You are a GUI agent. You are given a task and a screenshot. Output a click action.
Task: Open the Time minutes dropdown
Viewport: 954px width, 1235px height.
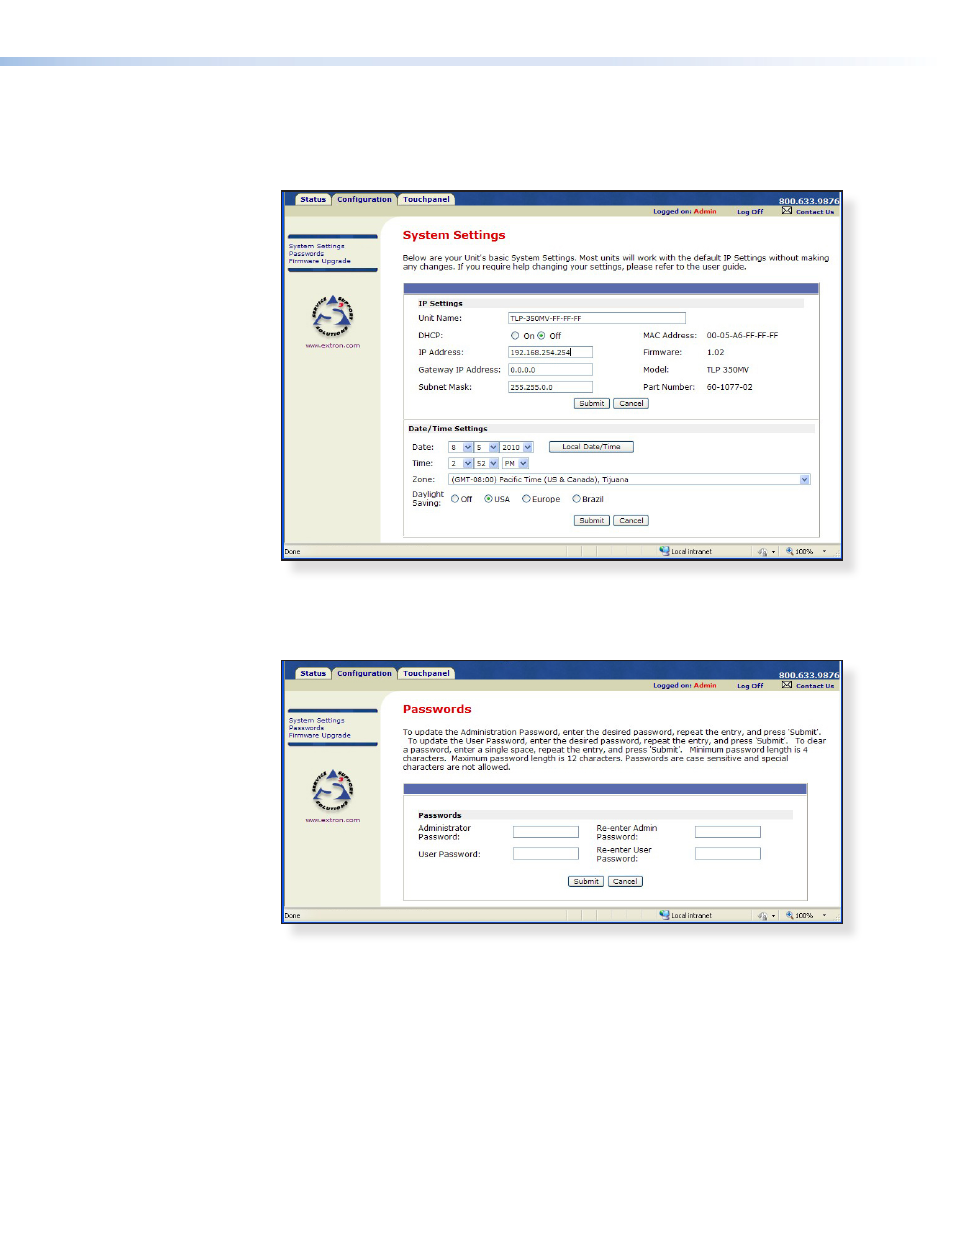click(487, 464)
